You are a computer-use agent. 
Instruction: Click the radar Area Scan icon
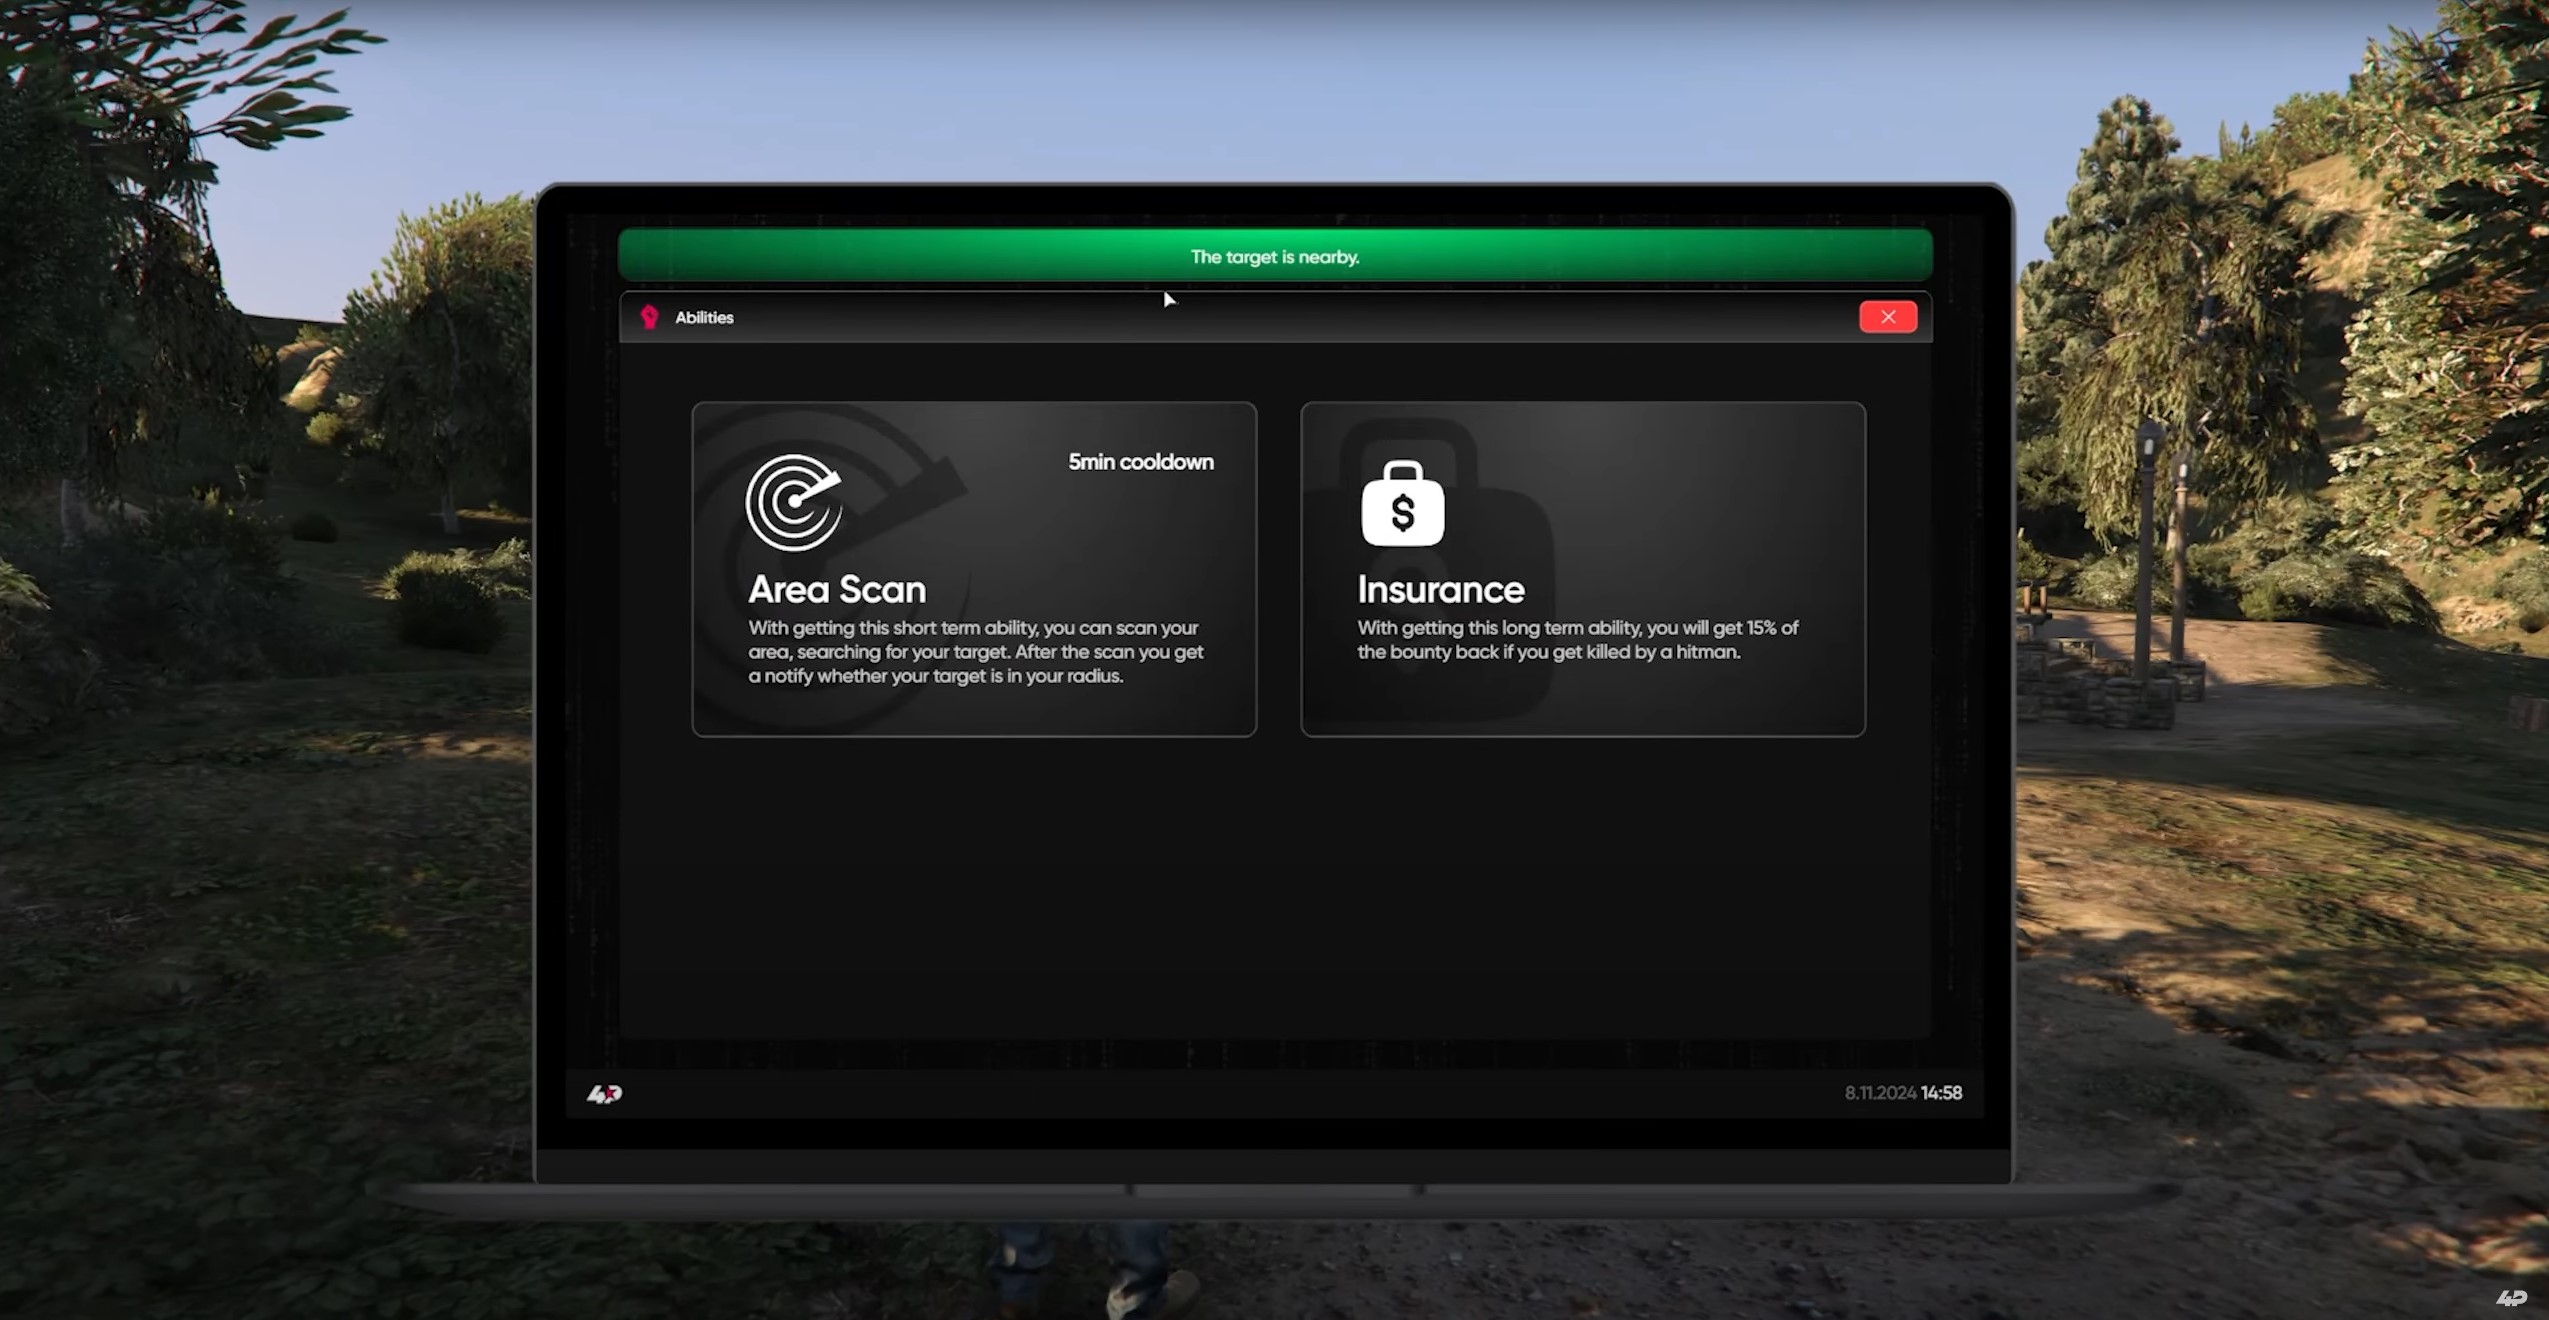tap(794, 502)
